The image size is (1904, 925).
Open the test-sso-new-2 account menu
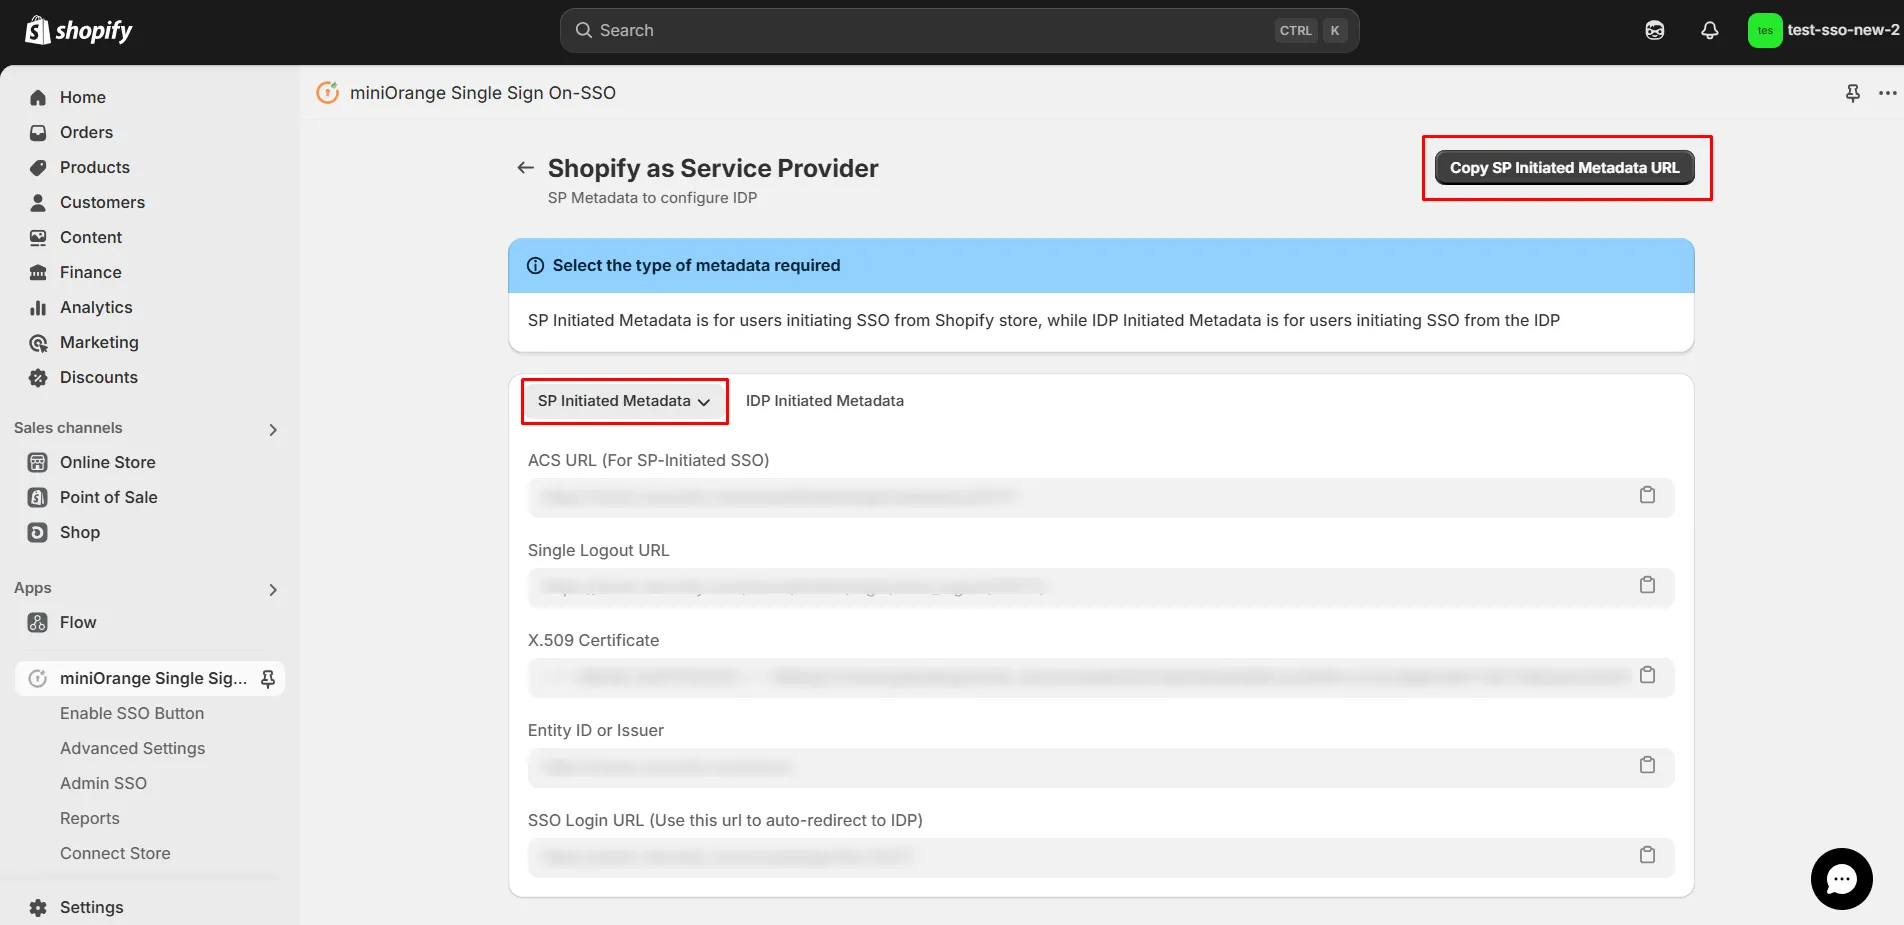(1824, 30)
